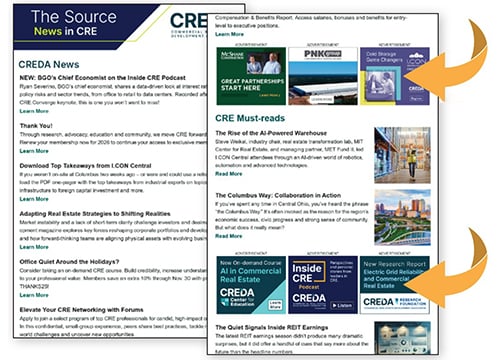This screenshot has width=500, height=360.
Task: Open the PNK Group advertisement banner
Action: [x=323, y=76]
